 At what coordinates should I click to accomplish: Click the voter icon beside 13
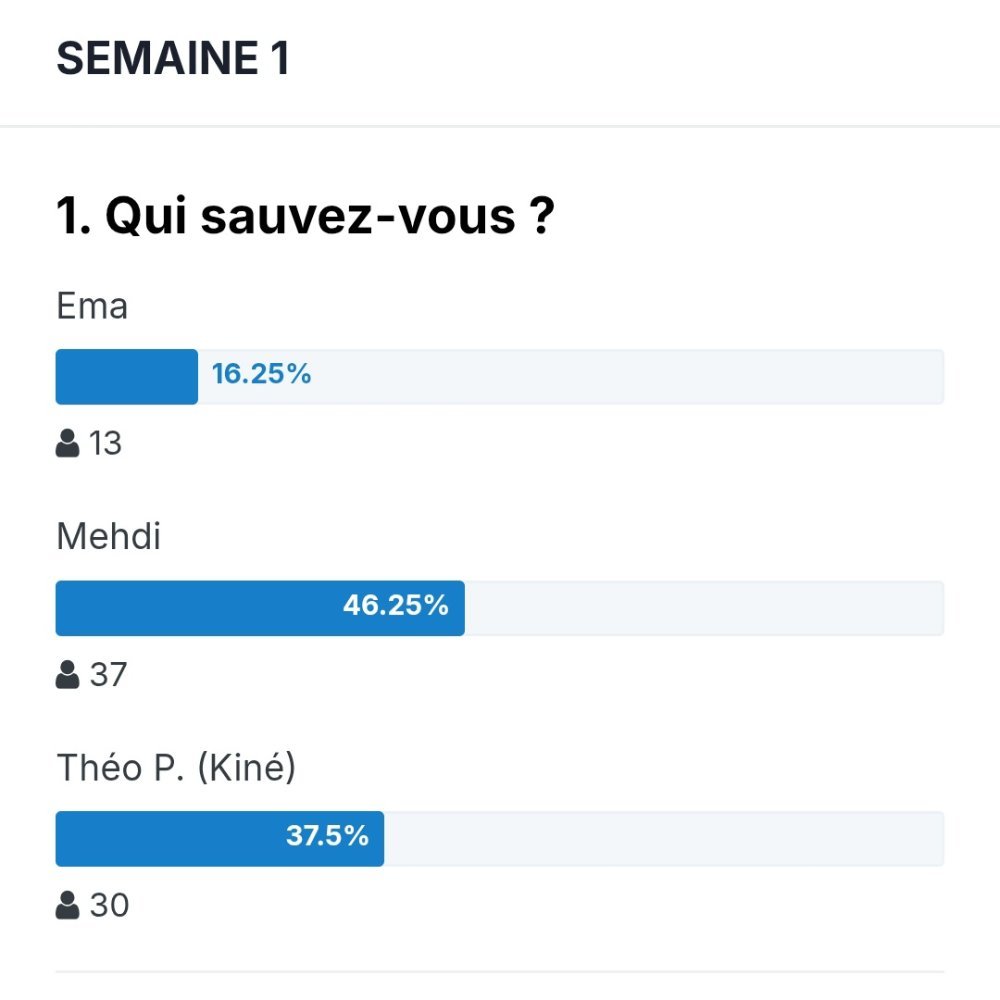(x=67, y=443)
